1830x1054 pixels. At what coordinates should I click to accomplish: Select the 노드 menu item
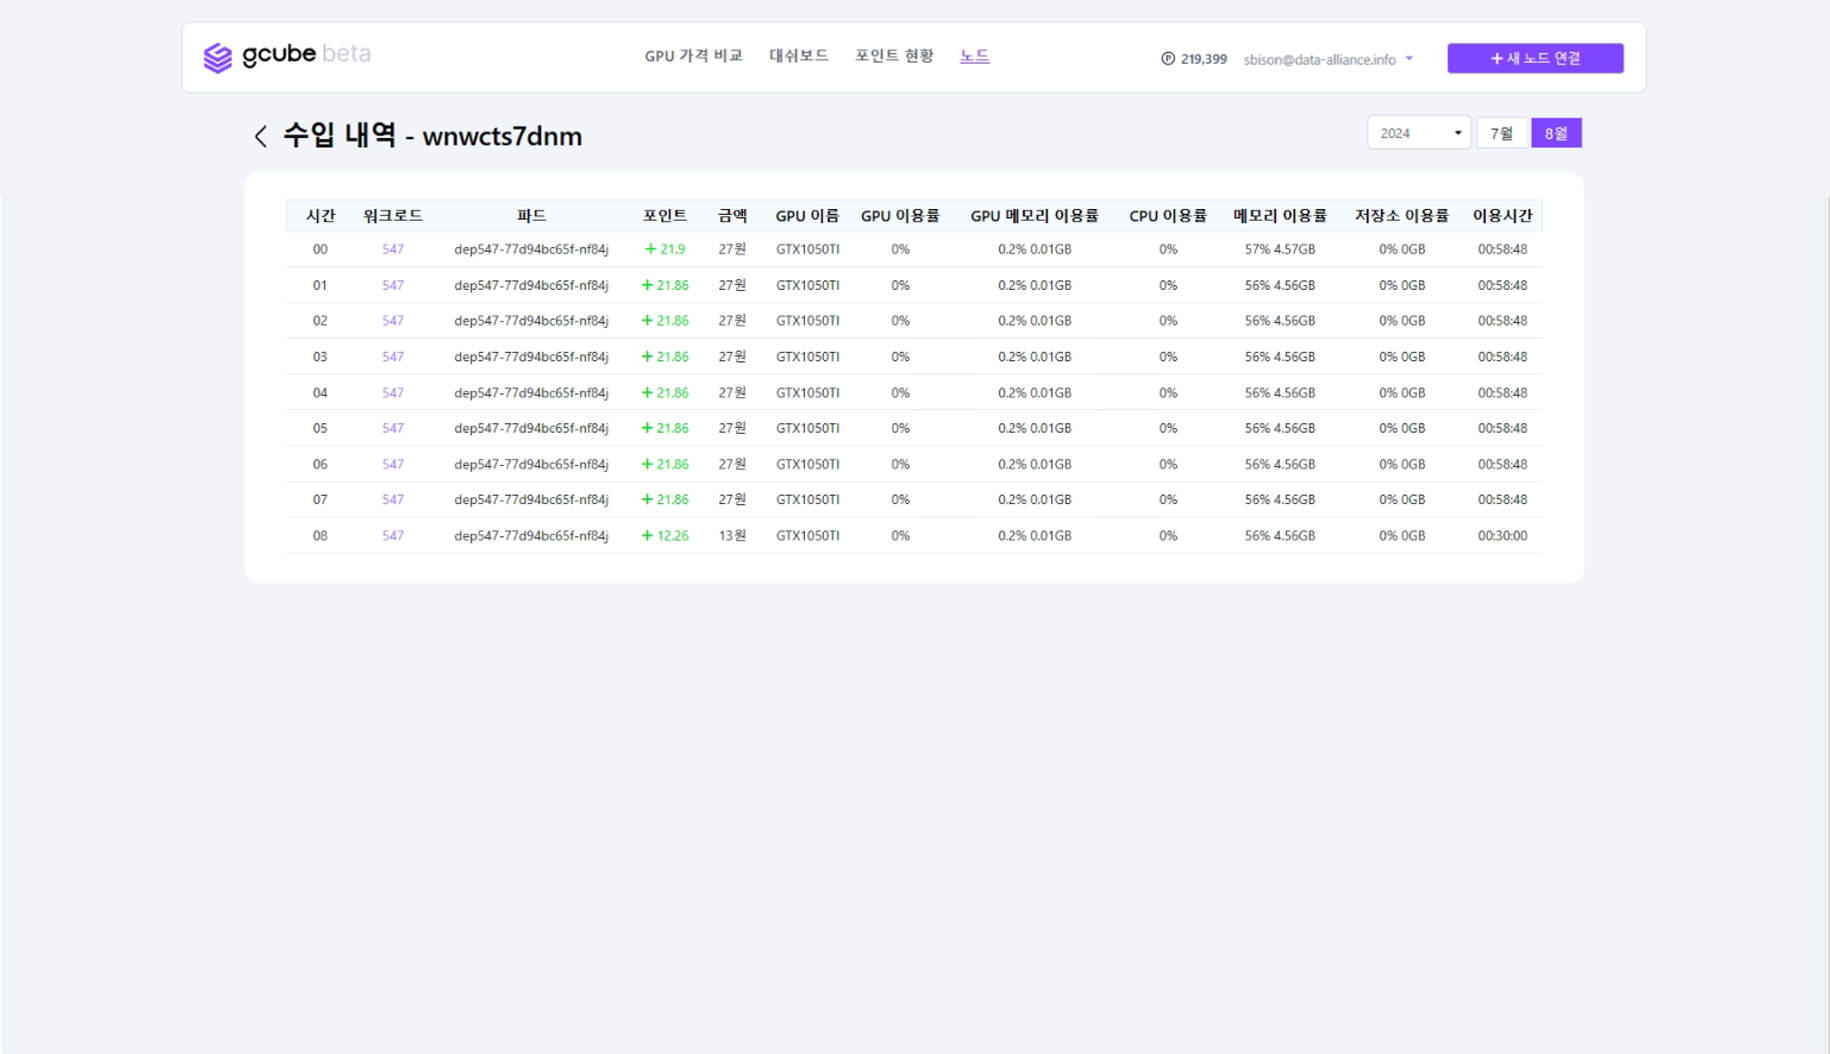pyautogui.click(x=974, y=56)
